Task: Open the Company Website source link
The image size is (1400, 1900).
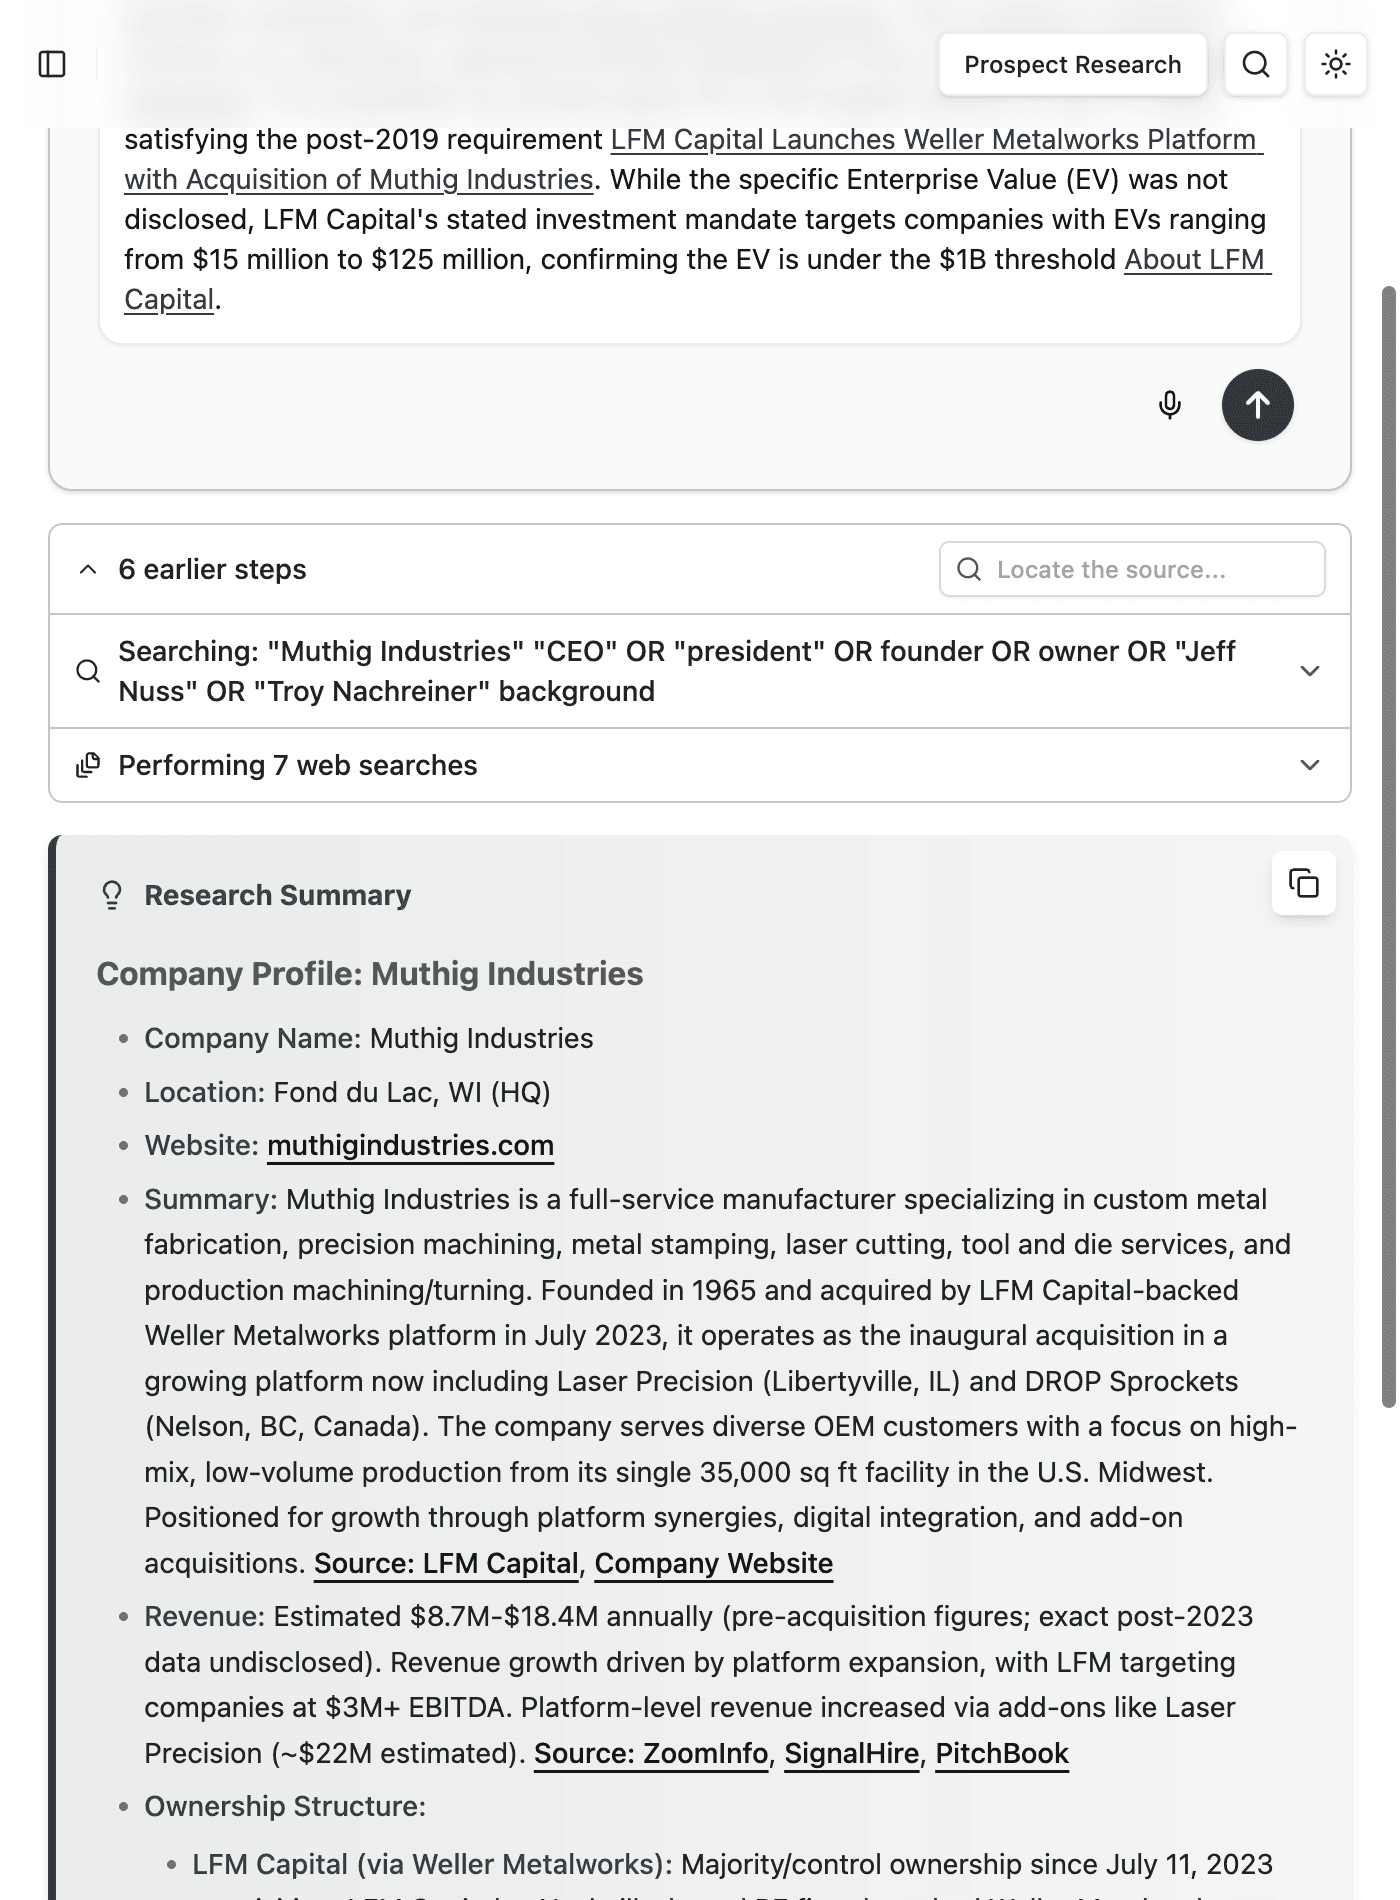Action: [x=713, y=1562]
